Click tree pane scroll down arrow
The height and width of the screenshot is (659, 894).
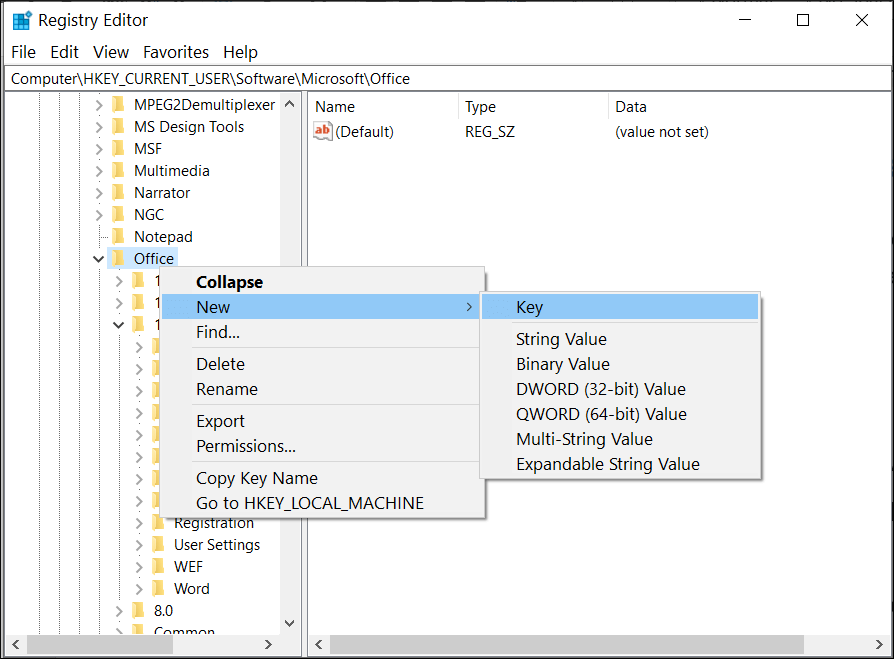pos(290,623)
